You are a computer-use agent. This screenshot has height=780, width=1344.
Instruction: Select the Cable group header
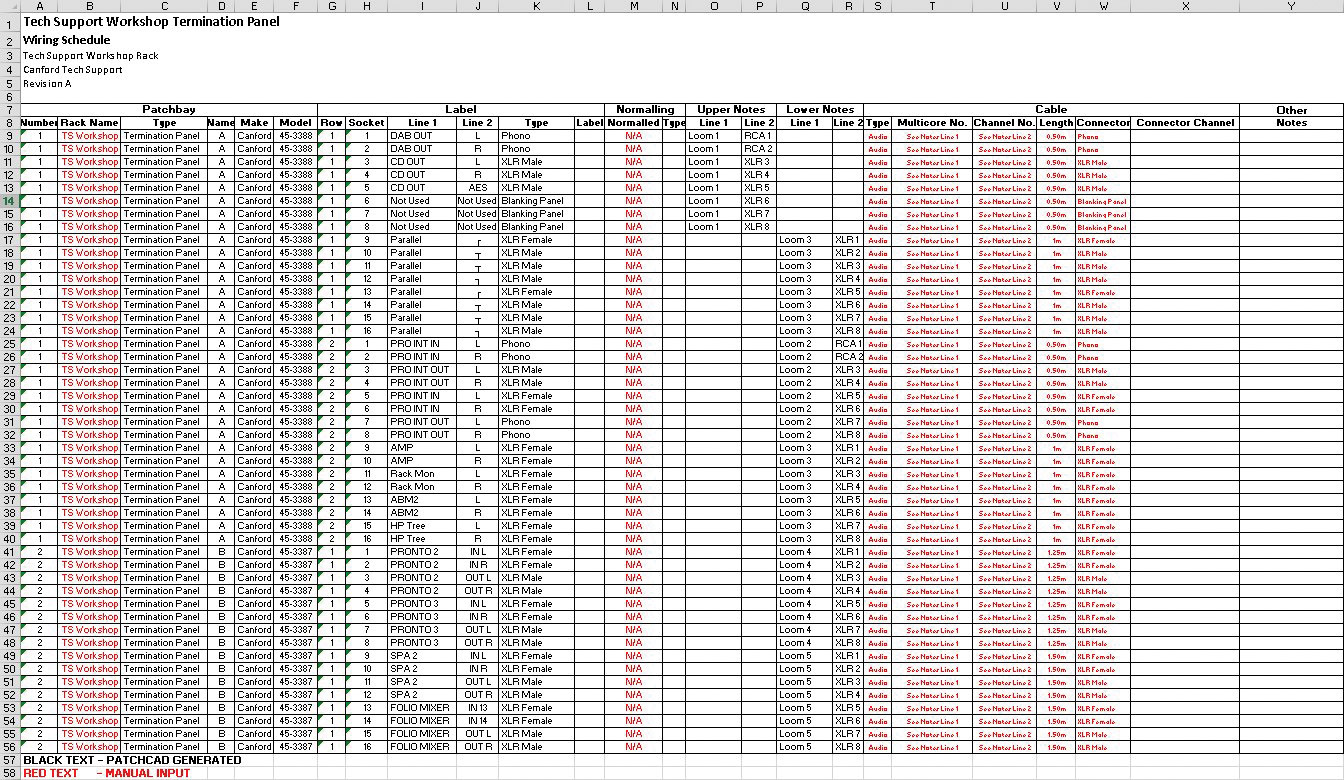tap(1050, 110)
